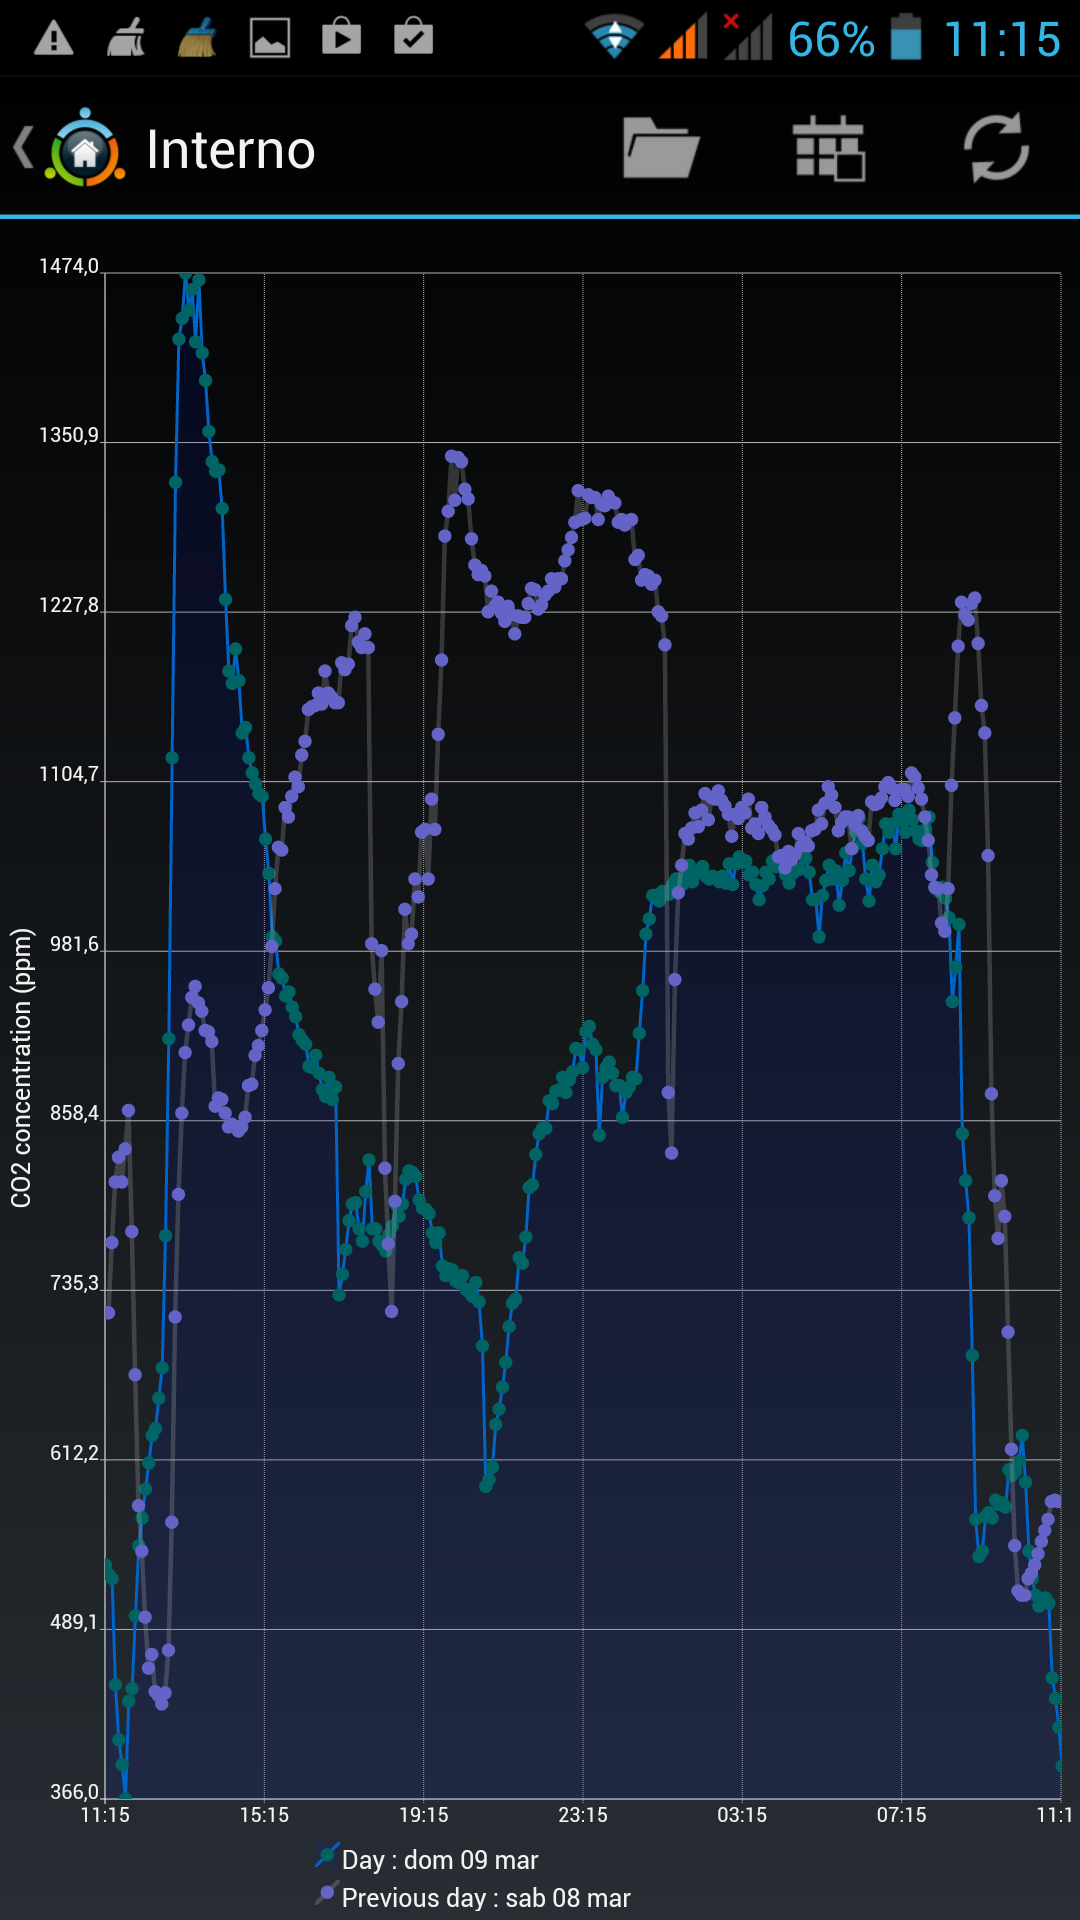Screen dimensions: 1080x1920
Task: Tap the back chevron beside the app logo
Action: point(23,148)
